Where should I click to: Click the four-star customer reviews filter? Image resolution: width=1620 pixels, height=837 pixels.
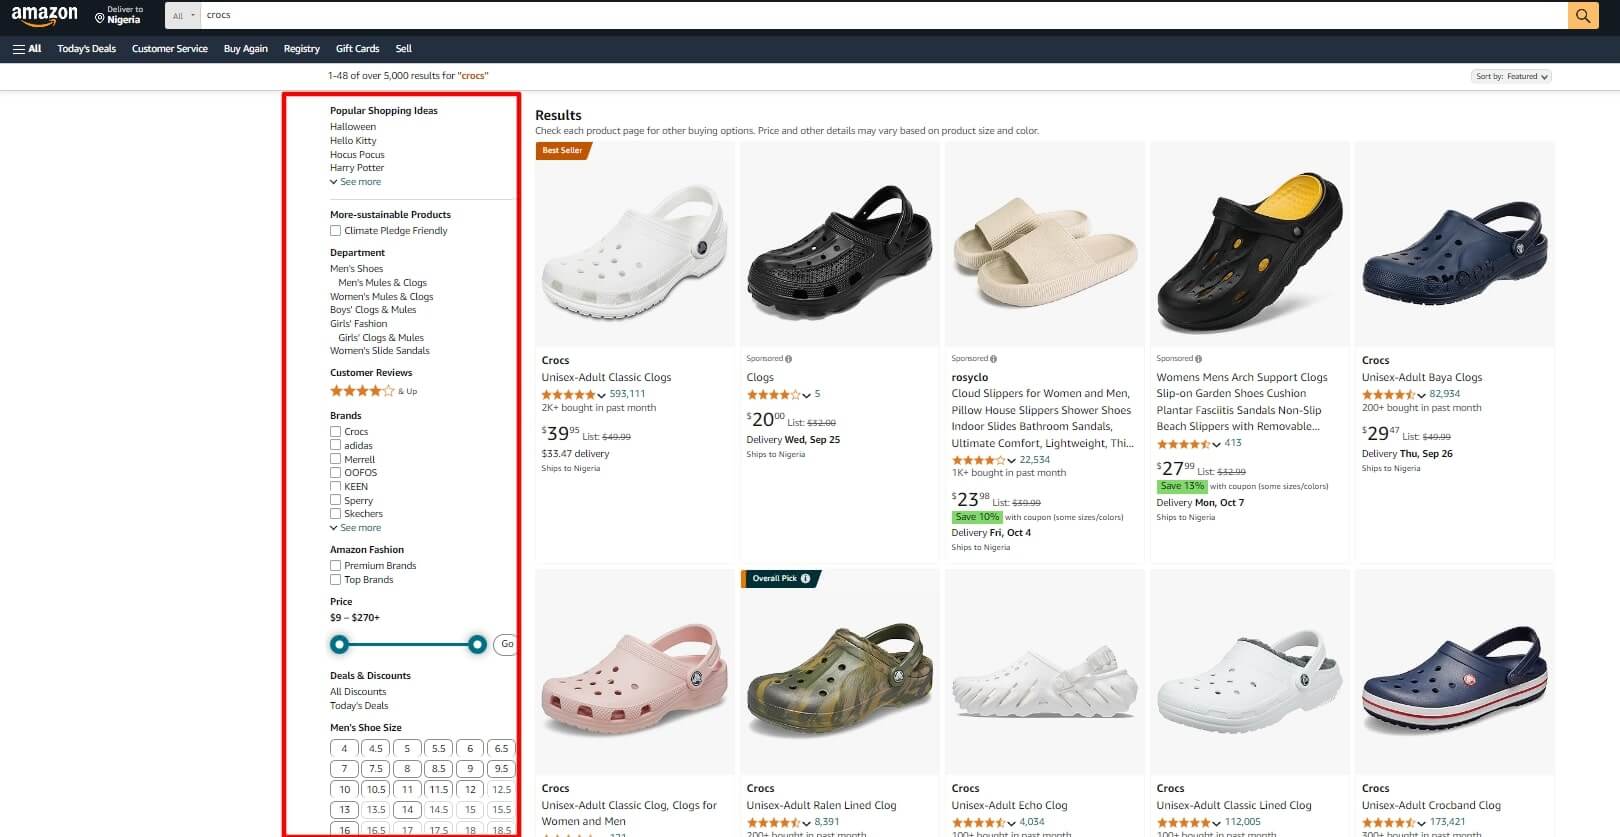tap(363, 391)
